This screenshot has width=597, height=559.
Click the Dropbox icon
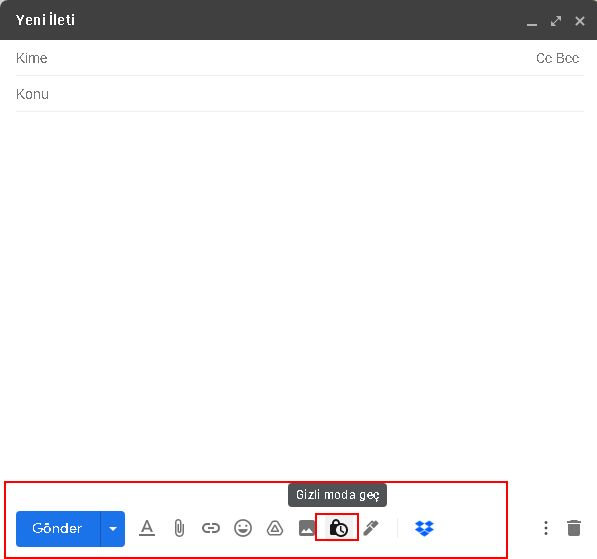tap(424, 528)
